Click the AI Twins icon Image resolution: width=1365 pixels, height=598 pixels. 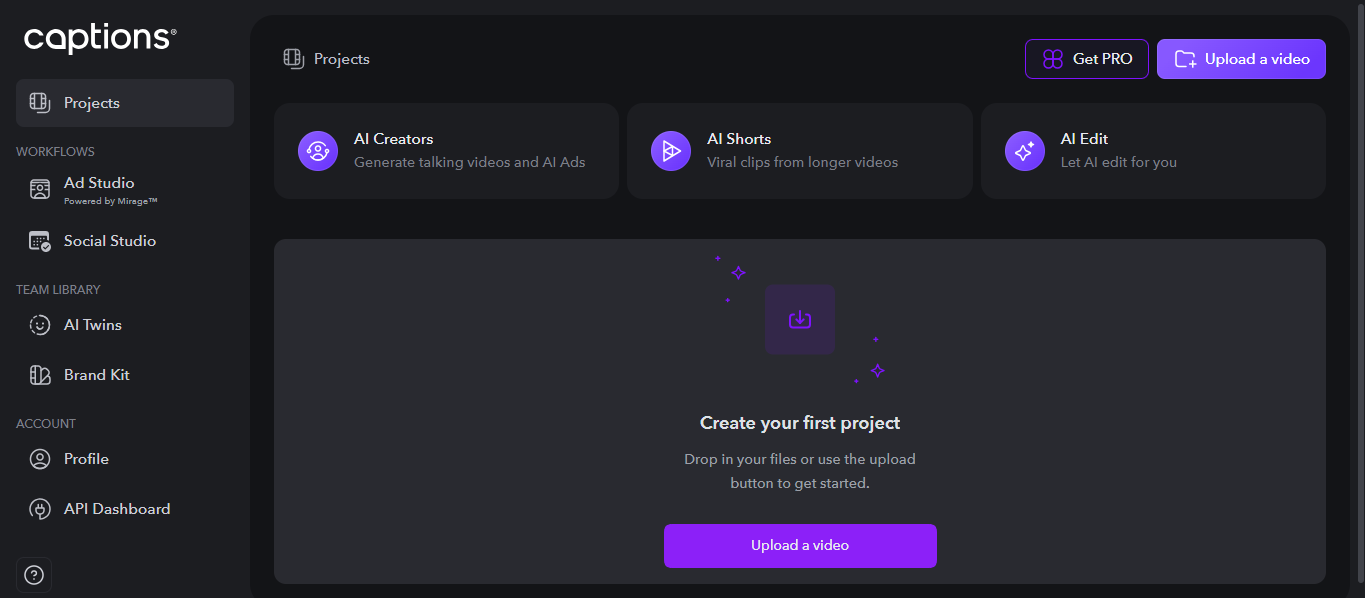[38, 324]
